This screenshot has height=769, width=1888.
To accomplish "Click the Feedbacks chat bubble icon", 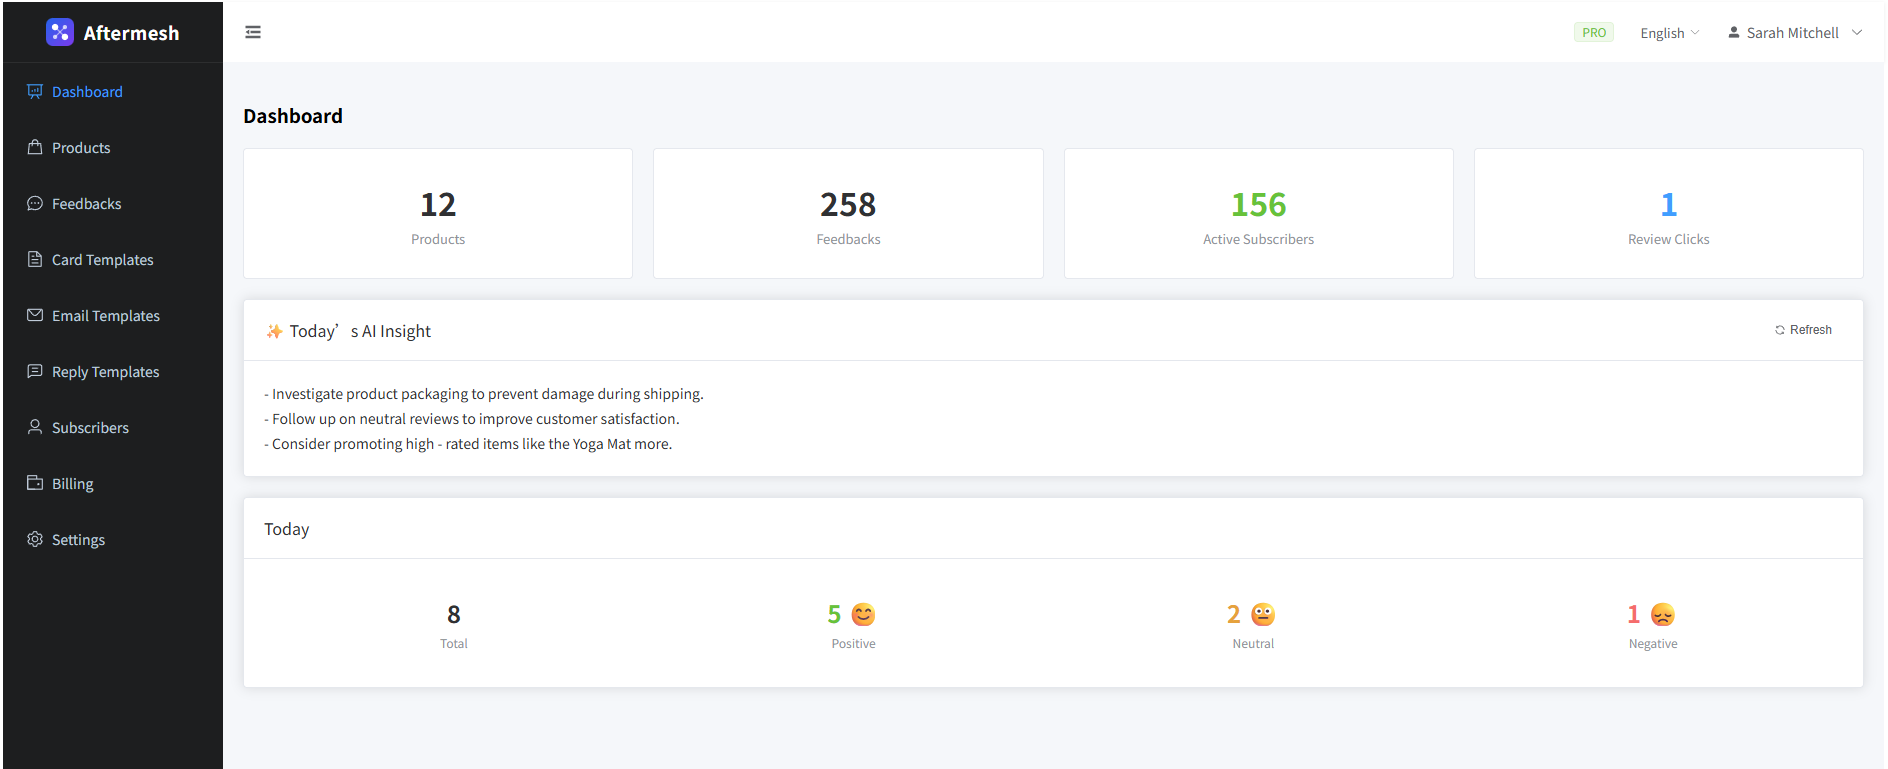I will click(35, 203).
